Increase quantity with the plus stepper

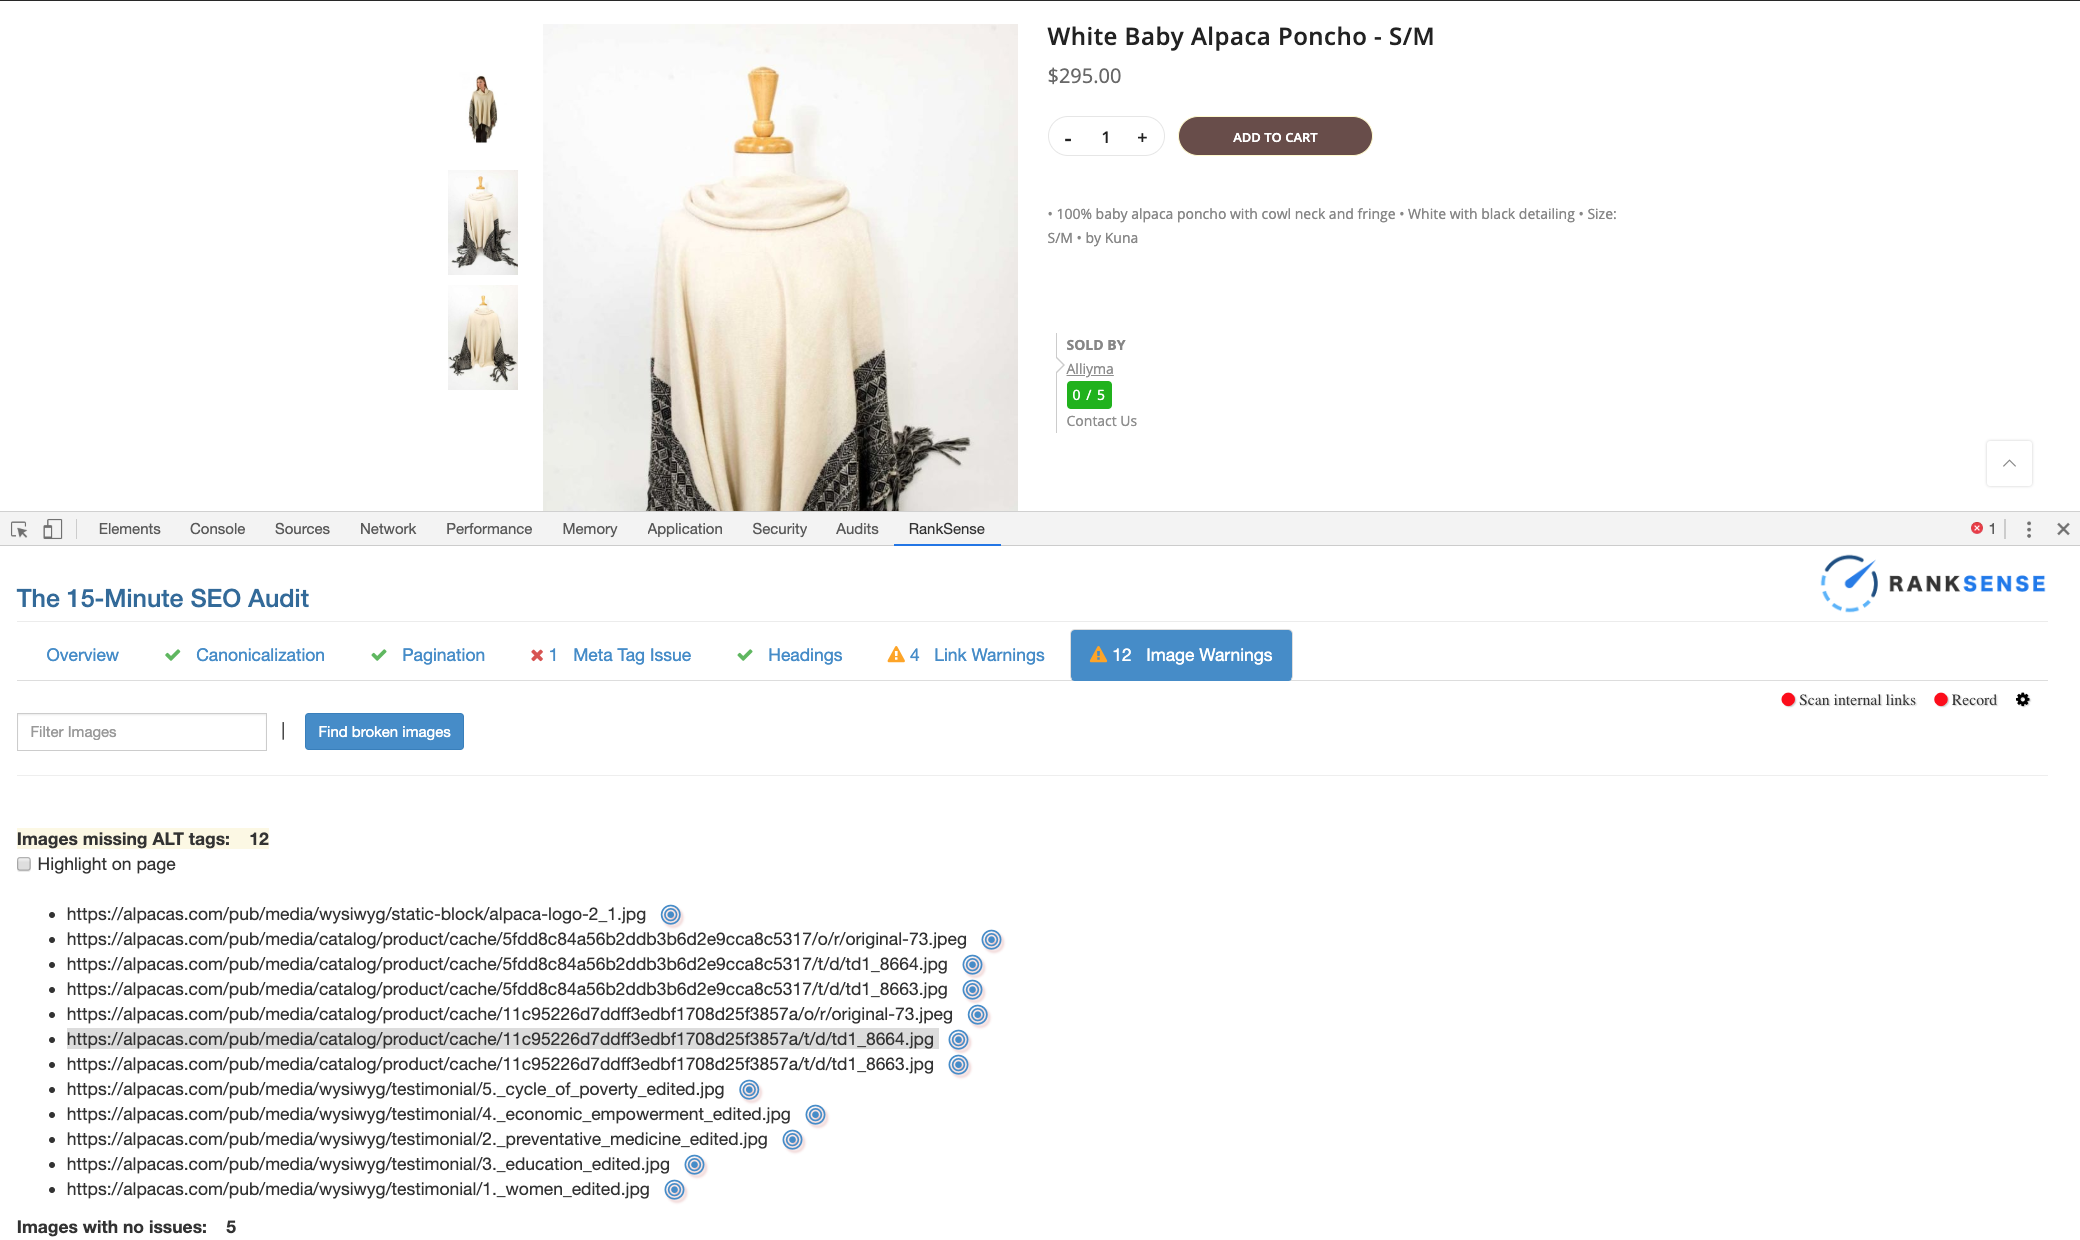click(x=1142, y=137)
